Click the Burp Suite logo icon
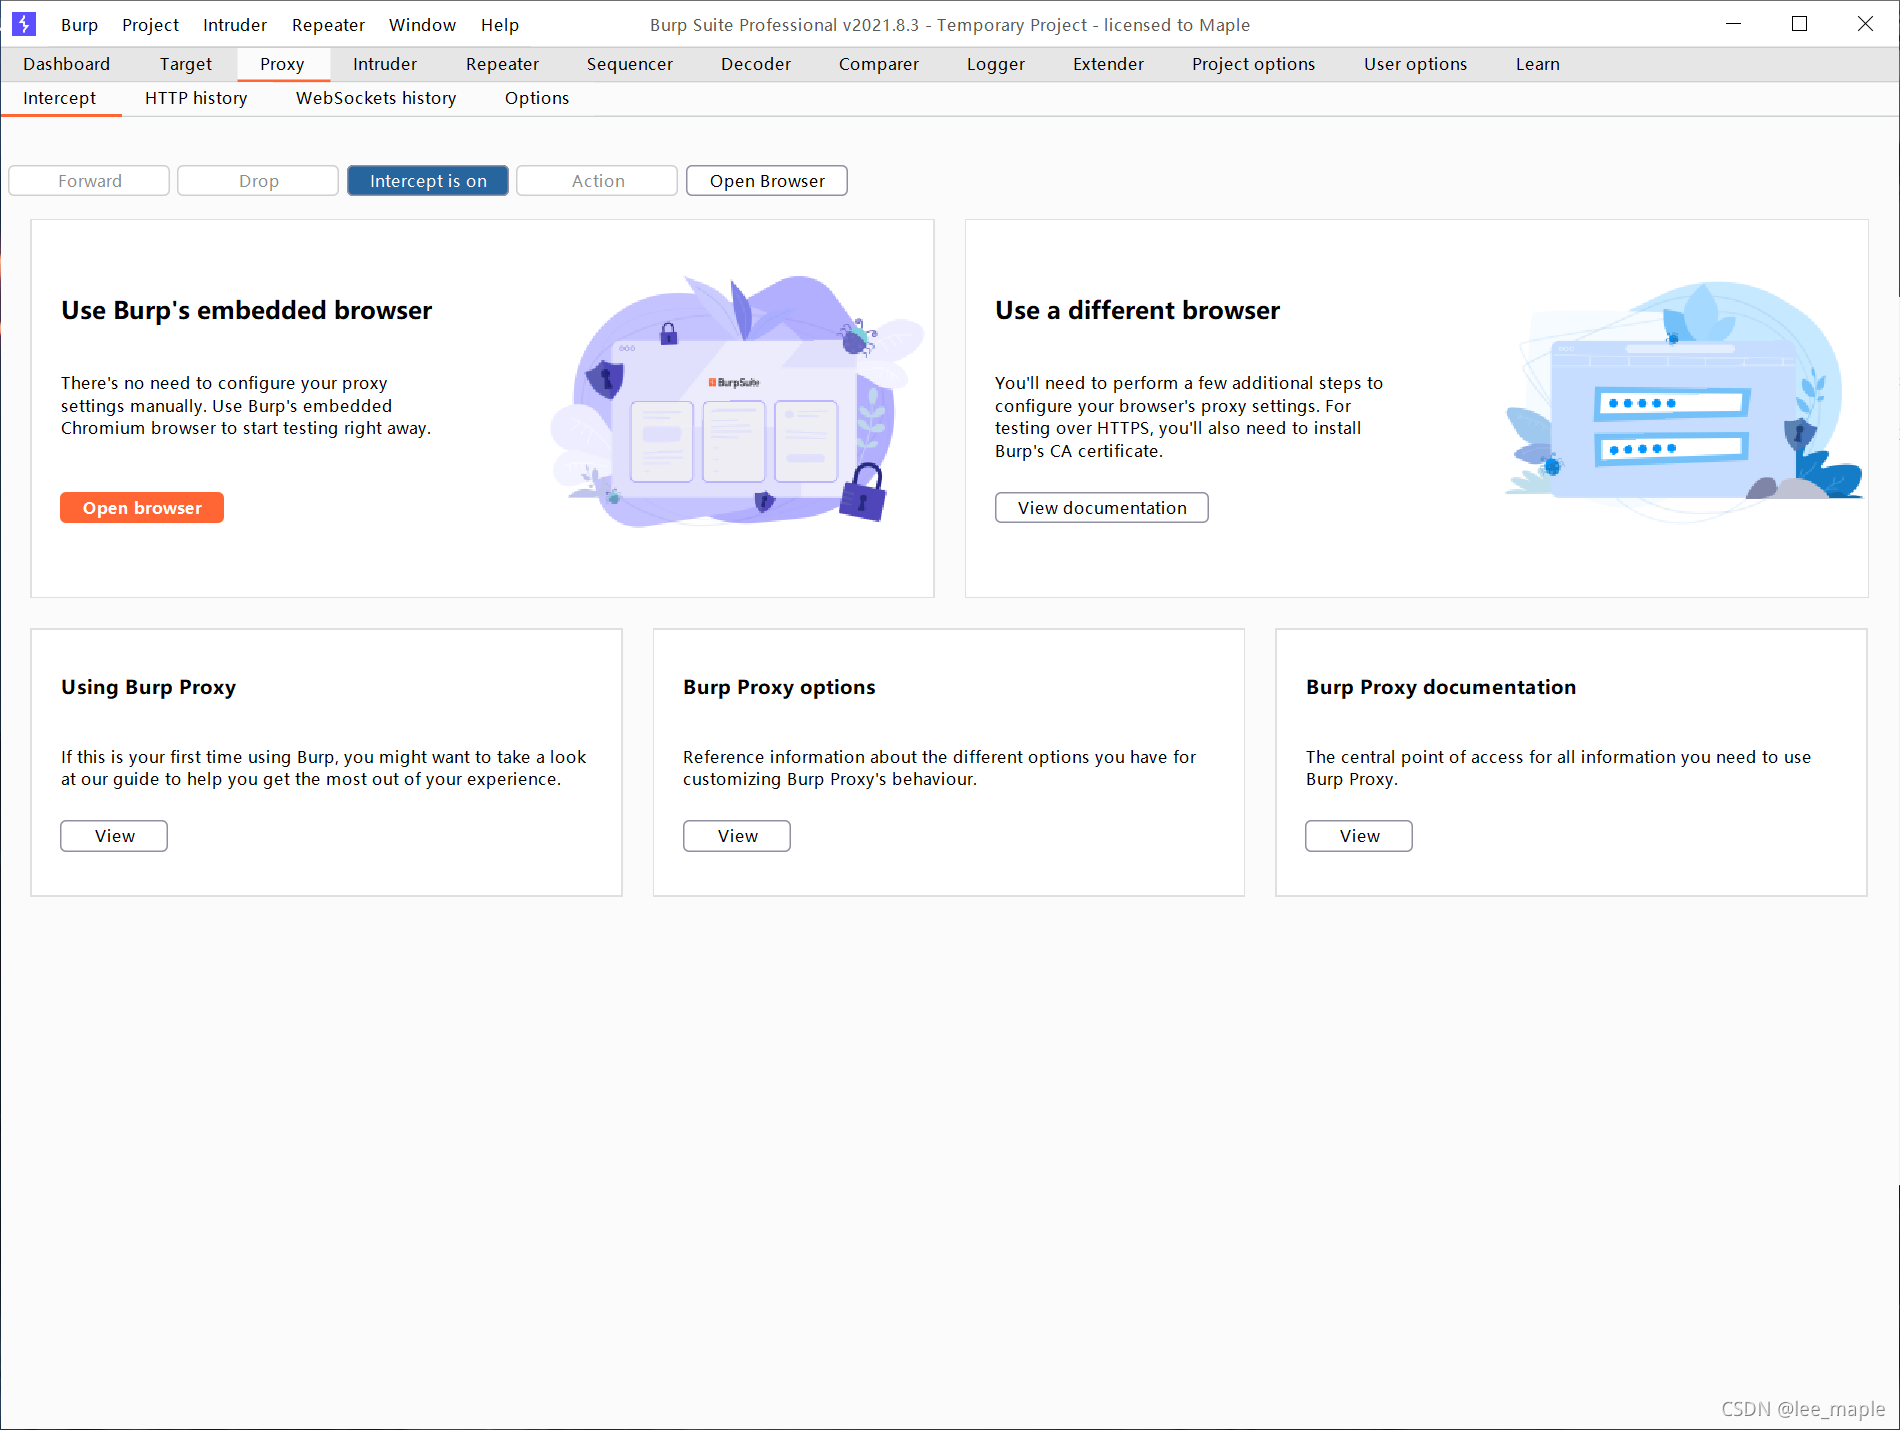 pos(24,24)
